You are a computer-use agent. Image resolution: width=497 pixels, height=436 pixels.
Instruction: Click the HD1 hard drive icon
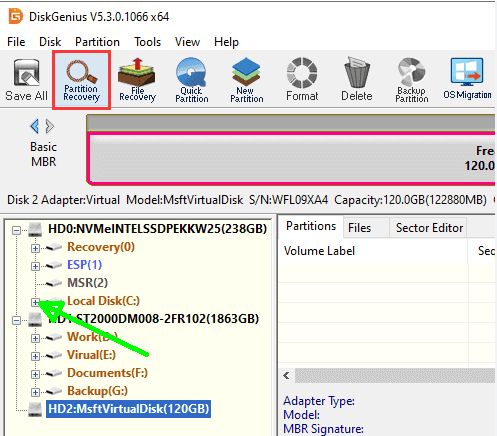click(x=35, y=319)
